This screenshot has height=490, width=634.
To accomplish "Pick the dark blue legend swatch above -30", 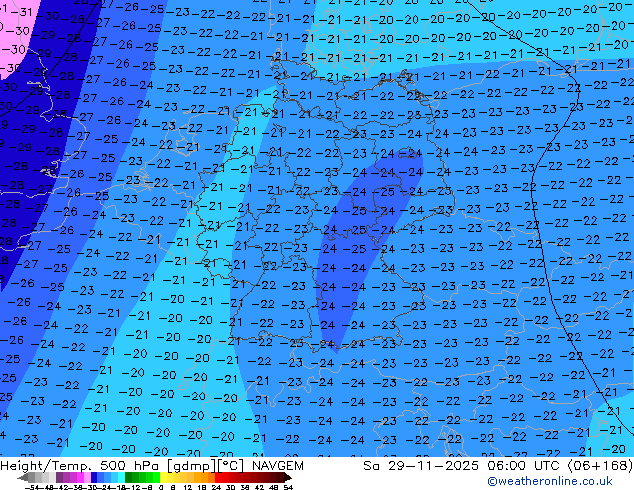I will 94,478.
